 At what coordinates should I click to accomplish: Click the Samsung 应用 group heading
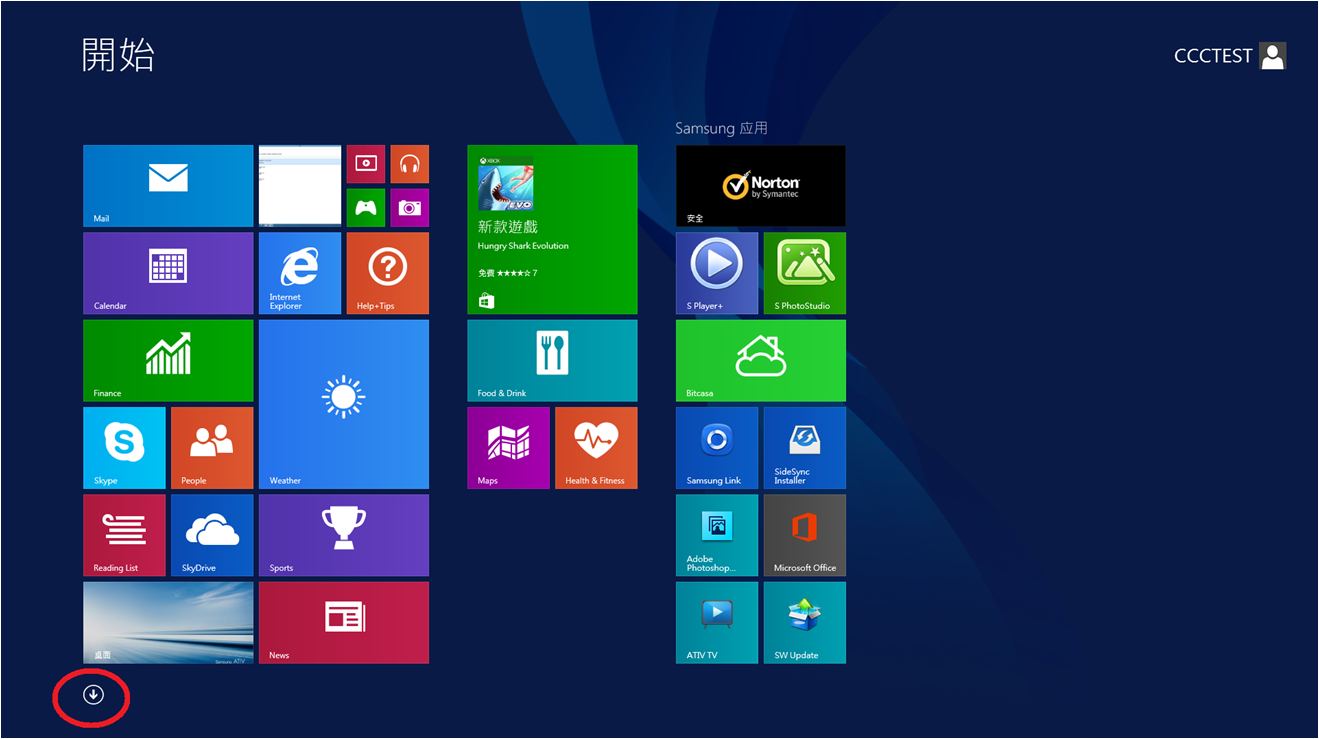[721, 128]
